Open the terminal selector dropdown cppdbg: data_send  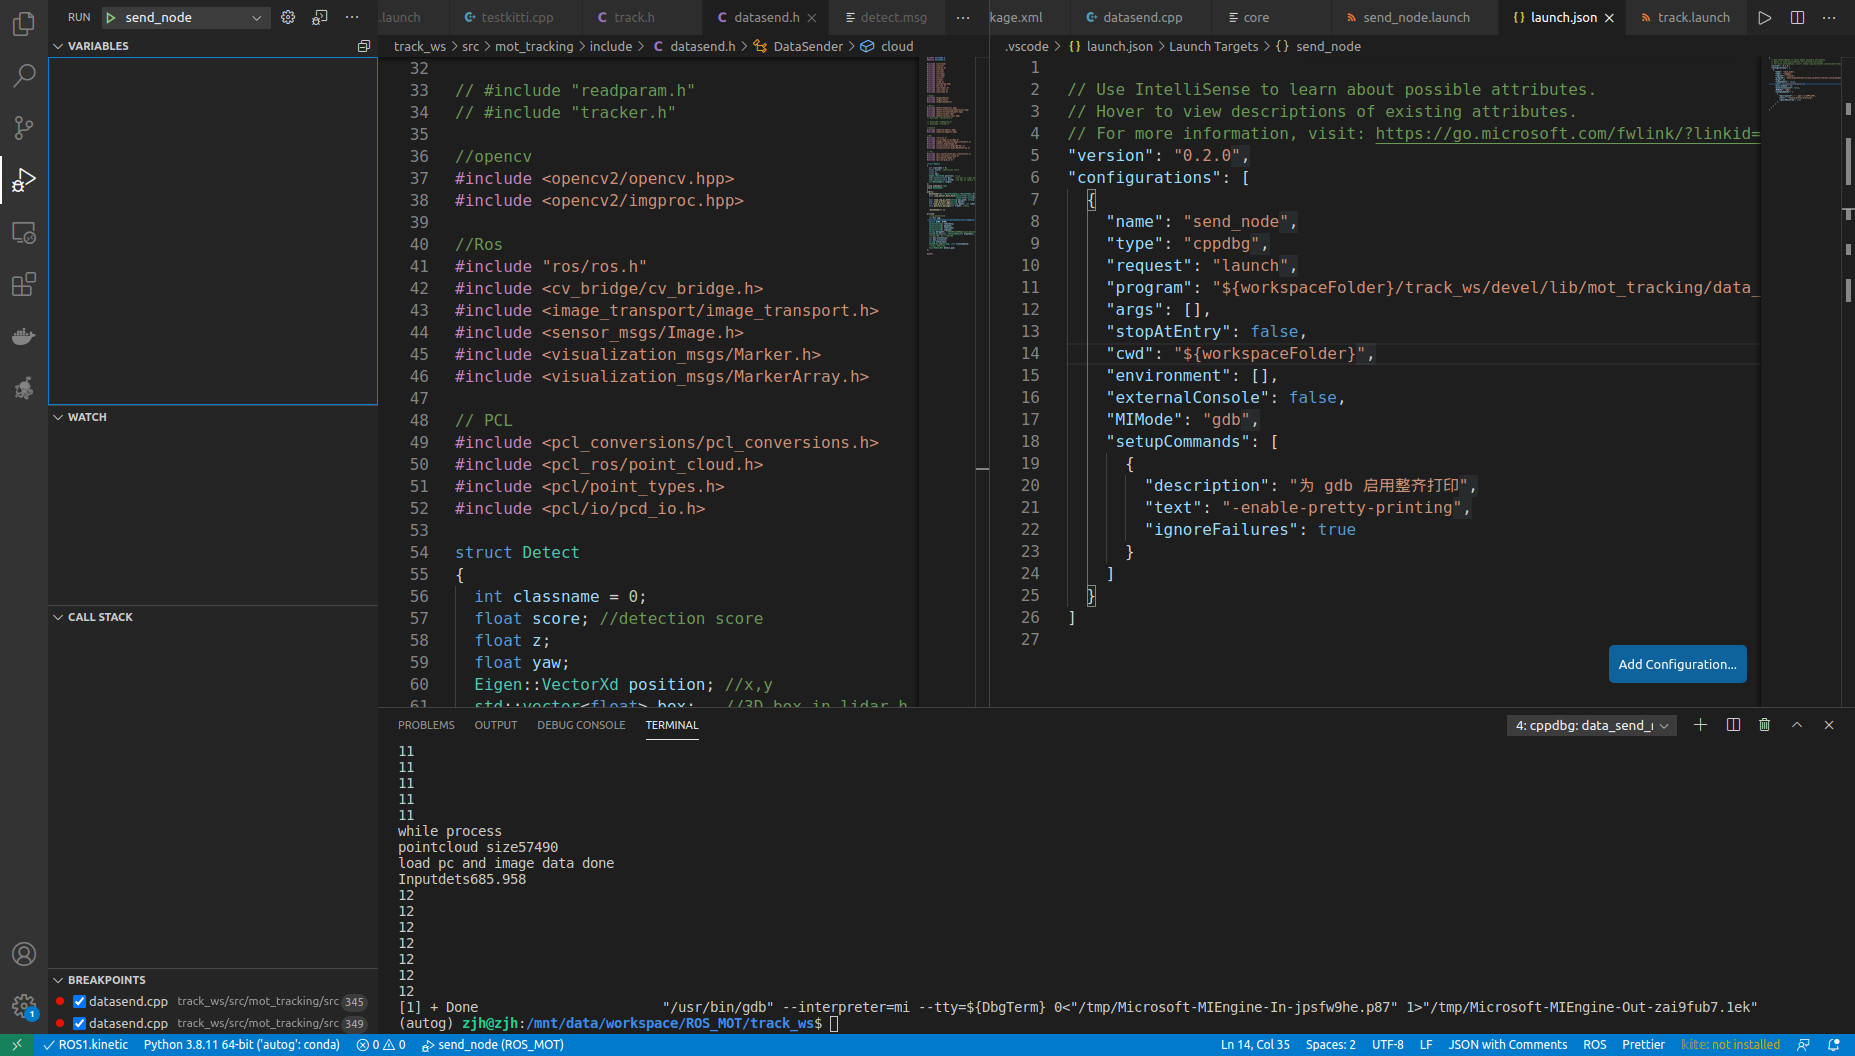pyautogui.click(x=1592, y=725)
